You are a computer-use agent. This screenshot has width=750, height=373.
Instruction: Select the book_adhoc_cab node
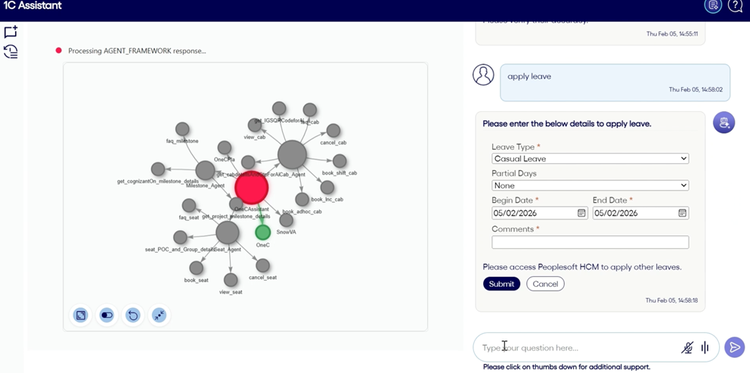pyautogui.click(x=302, y=199)
